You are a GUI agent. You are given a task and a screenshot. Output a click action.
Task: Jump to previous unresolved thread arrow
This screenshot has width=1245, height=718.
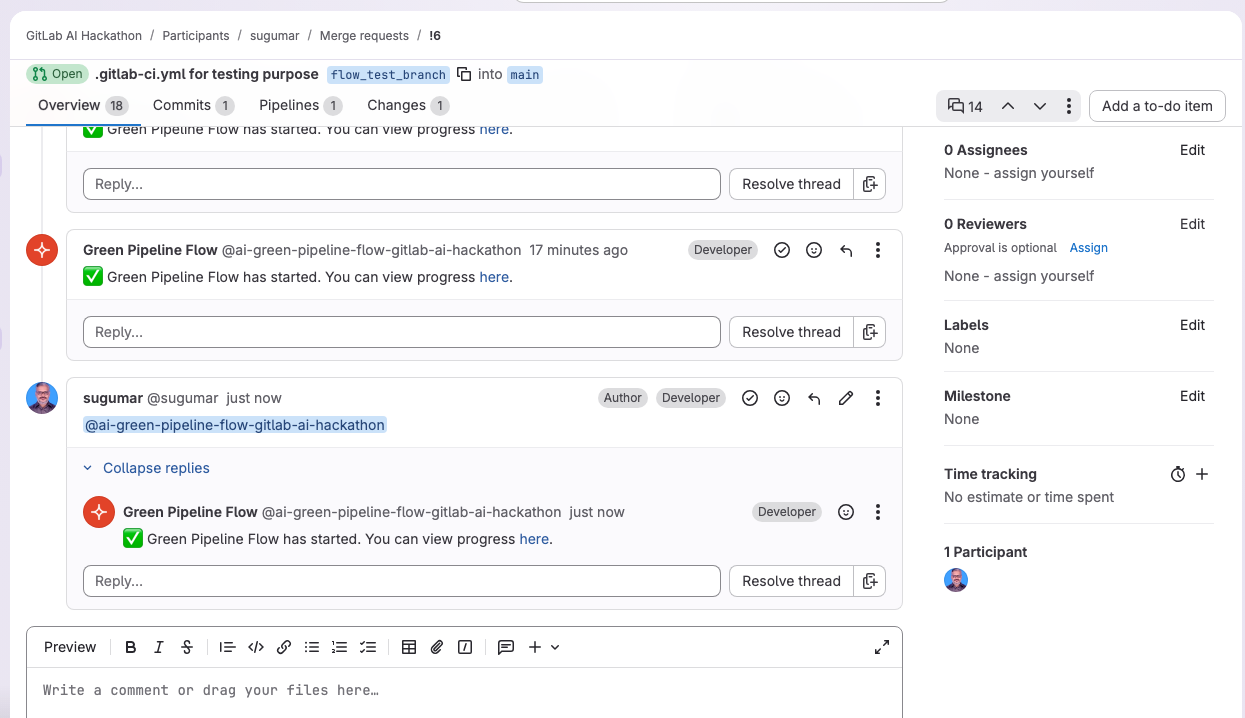pyautogui.click(x=1008, y=106)
